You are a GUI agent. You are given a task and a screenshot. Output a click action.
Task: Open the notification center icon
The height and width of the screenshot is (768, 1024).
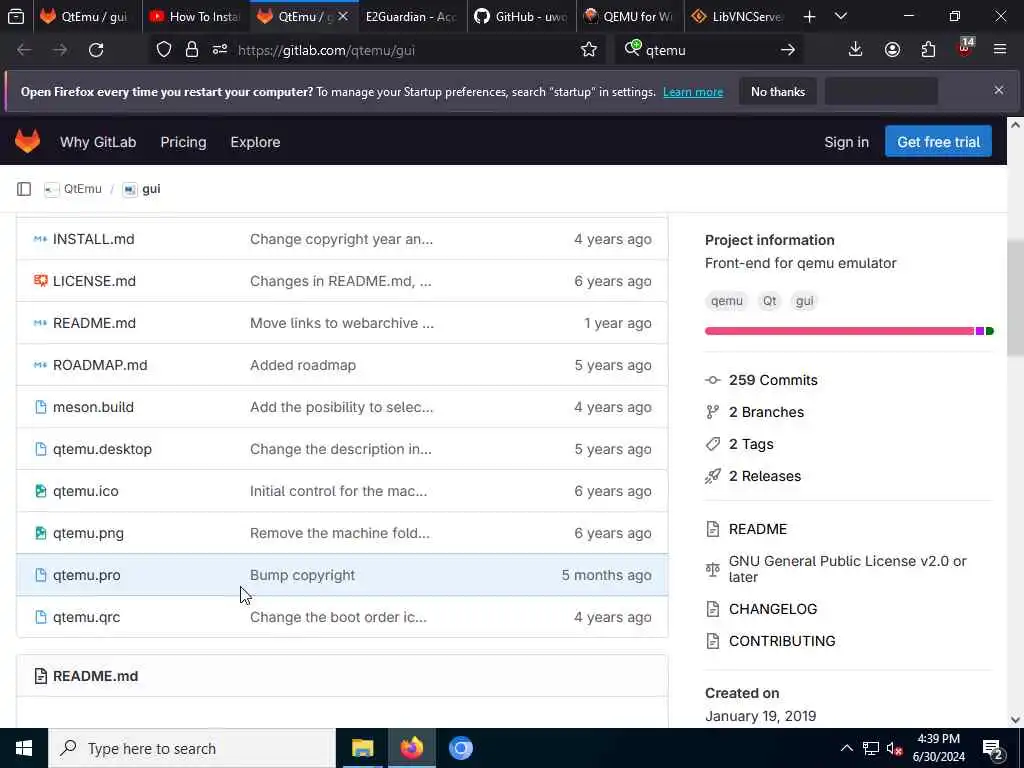click(992, 749)
